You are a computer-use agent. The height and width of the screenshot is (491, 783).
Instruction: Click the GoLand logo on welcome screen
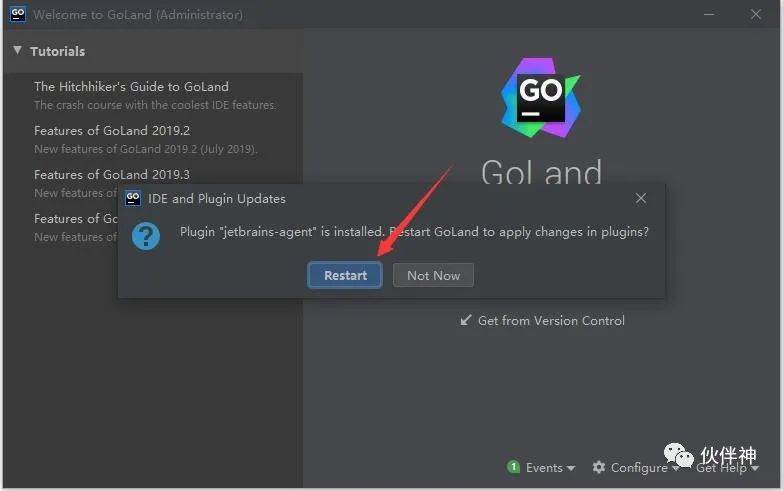[x=541, y=98]
